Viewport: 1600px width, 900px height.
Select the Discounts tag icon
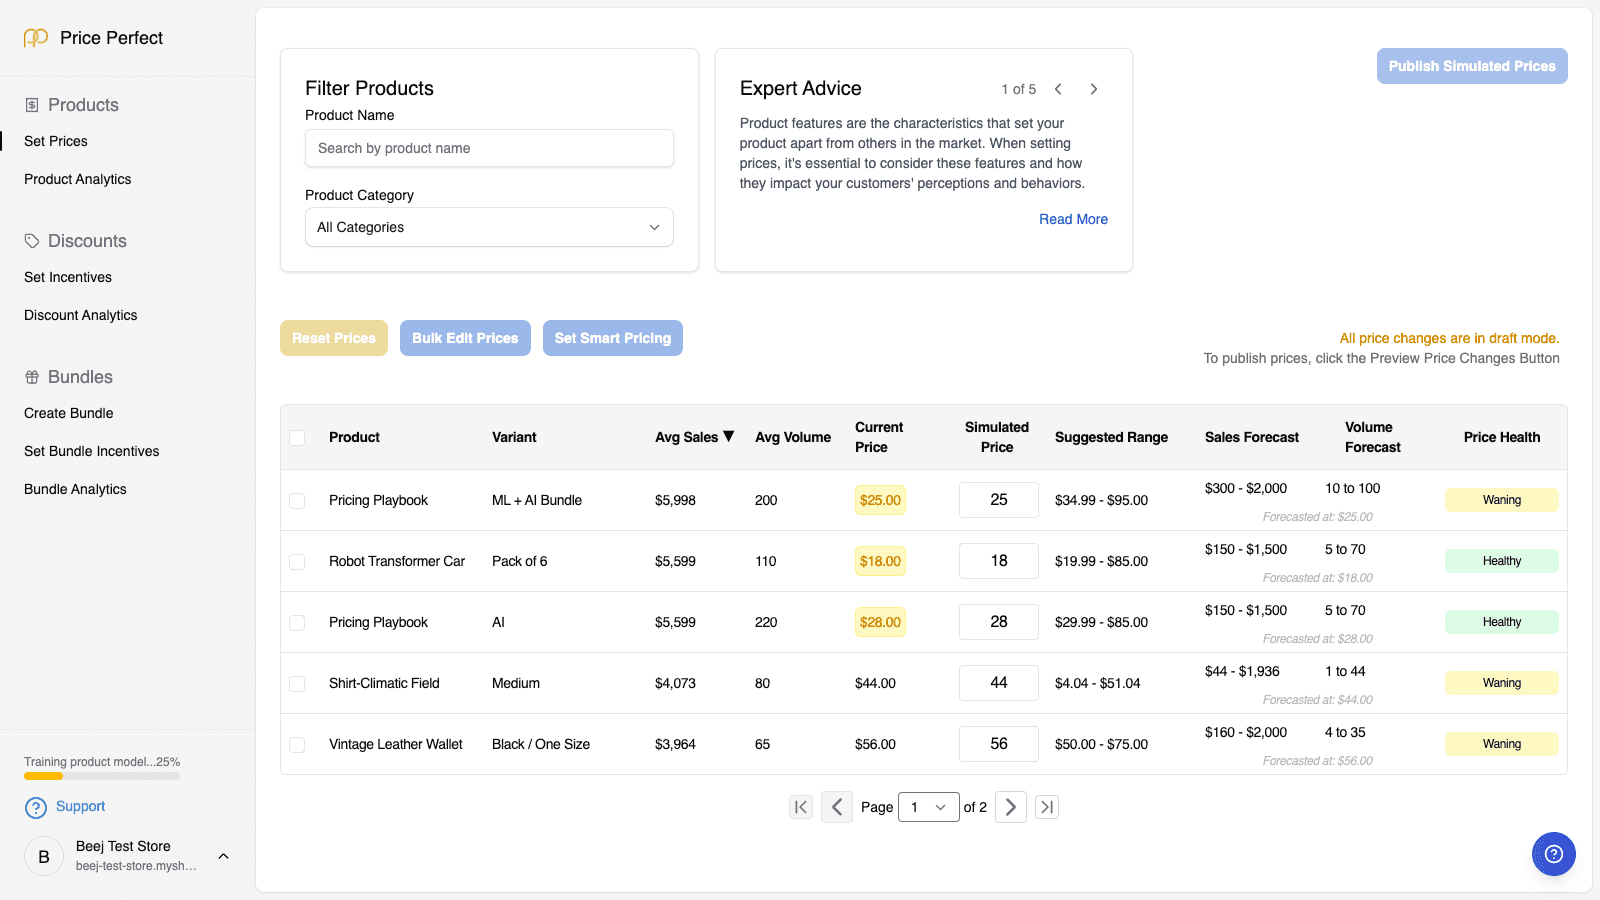point(31,241)
